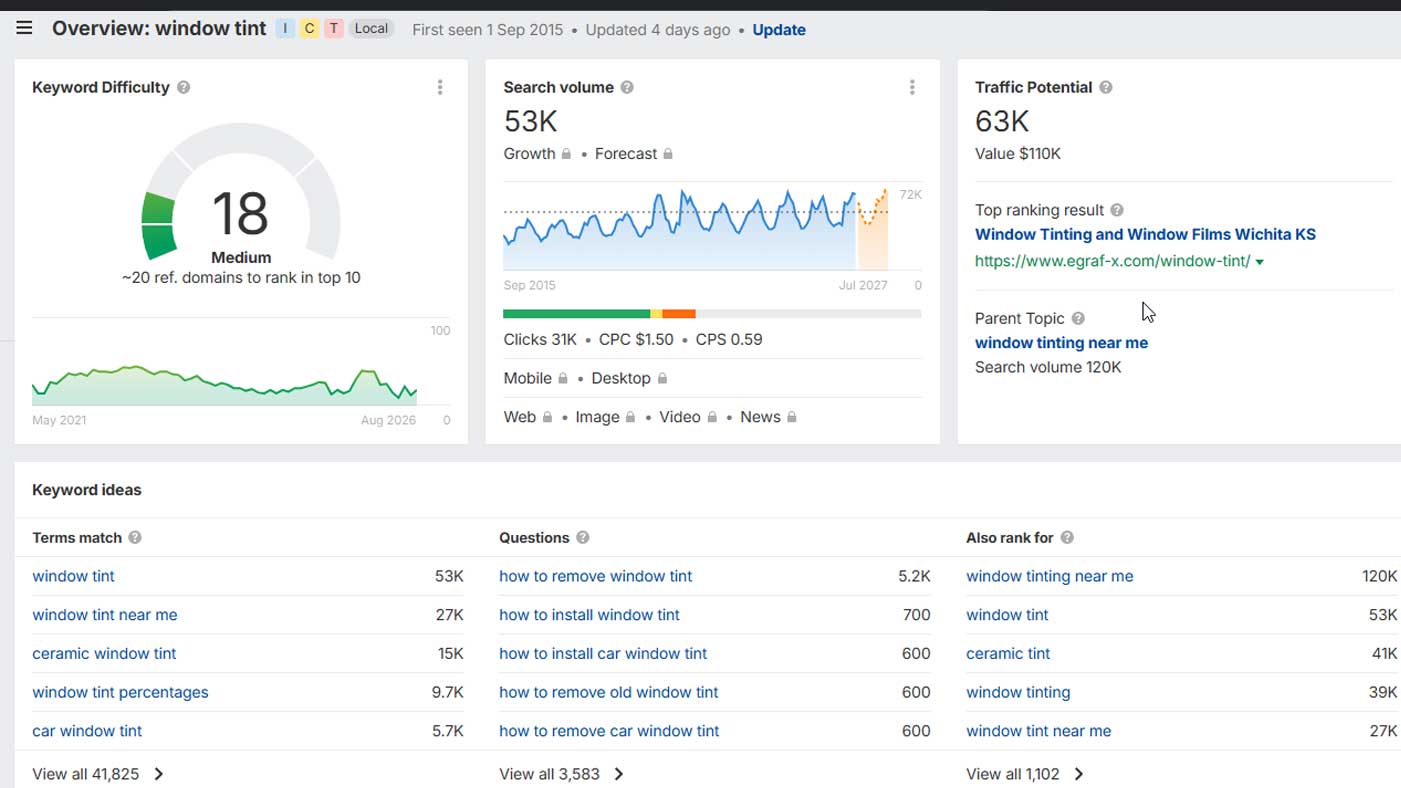The width and height of the screenshot is (1401, 788).
Task: Expand View all 3,583 questions
Action: point(561,774)
